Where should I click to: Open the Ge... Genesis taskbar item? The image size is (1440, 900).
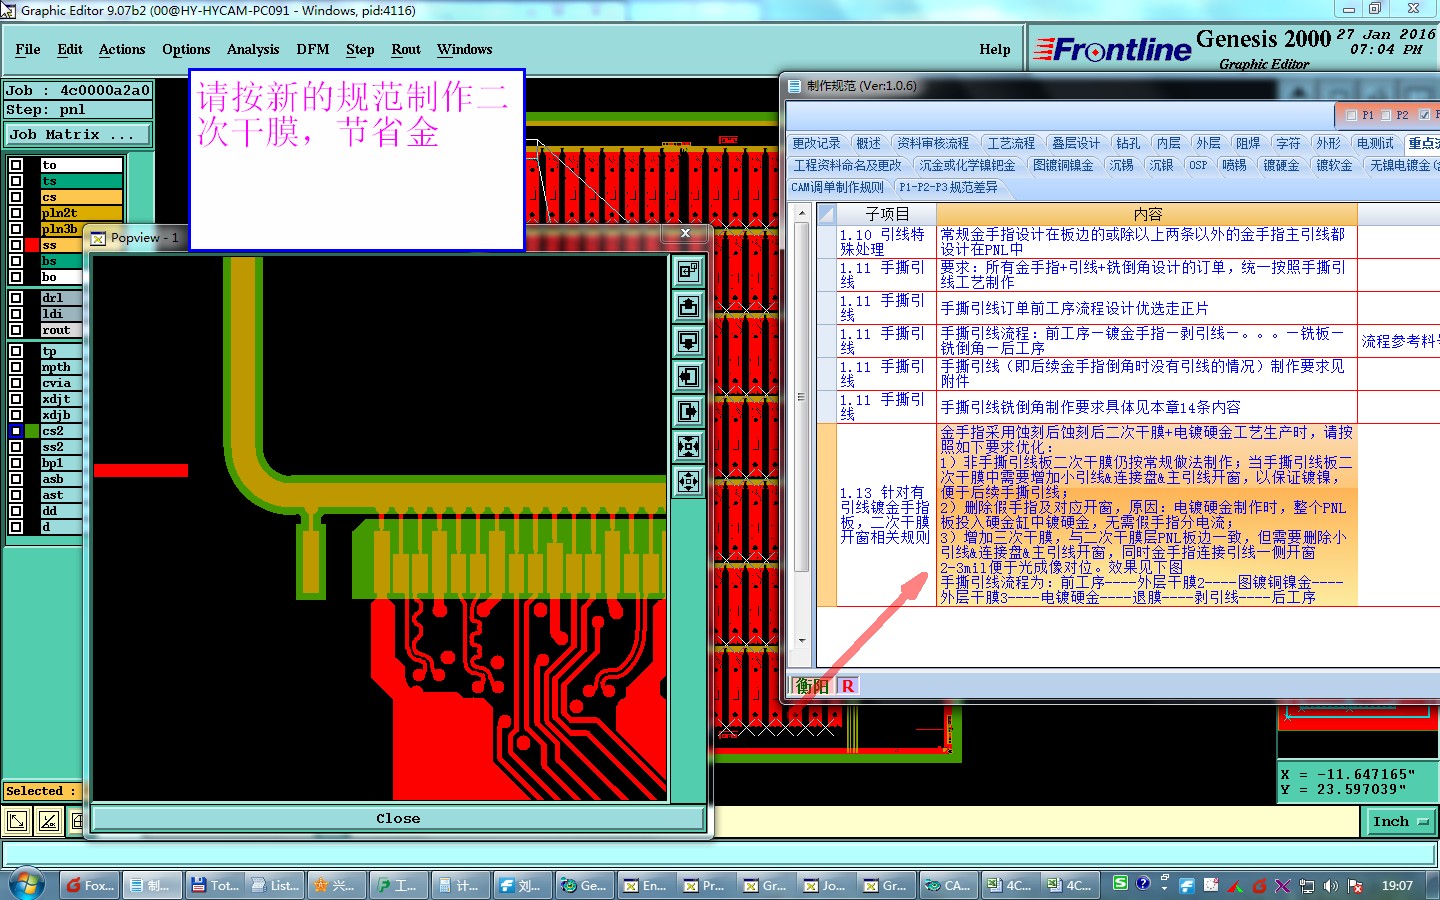[x=584, y=885]
